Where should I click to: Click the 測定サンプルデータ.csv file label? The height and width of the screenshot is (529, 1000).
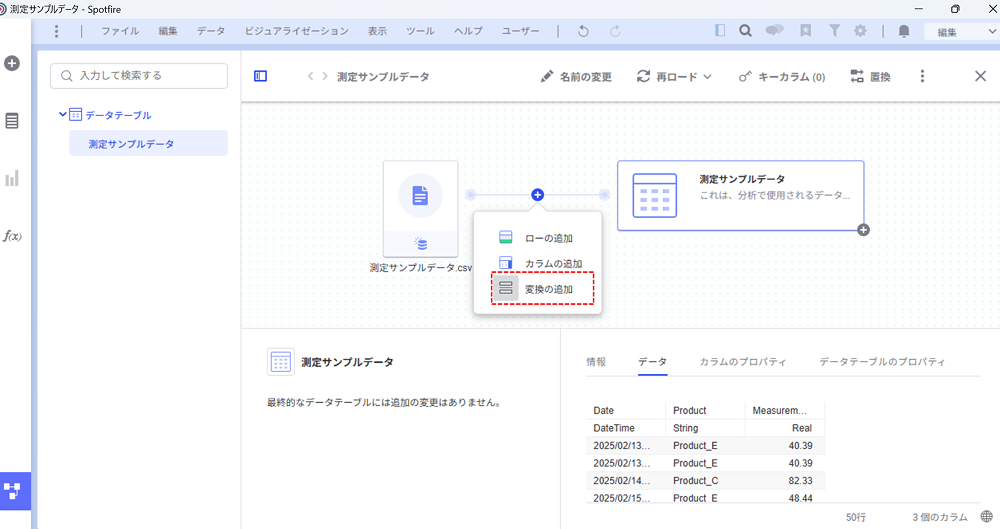(x=420, y=267)
